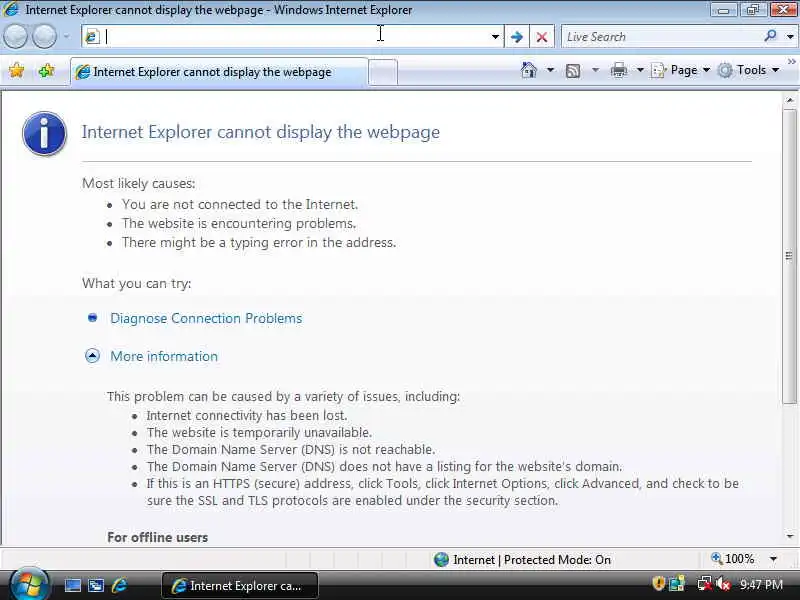
Task: Click the Go arrow button
Action: (x=517, y=37)
